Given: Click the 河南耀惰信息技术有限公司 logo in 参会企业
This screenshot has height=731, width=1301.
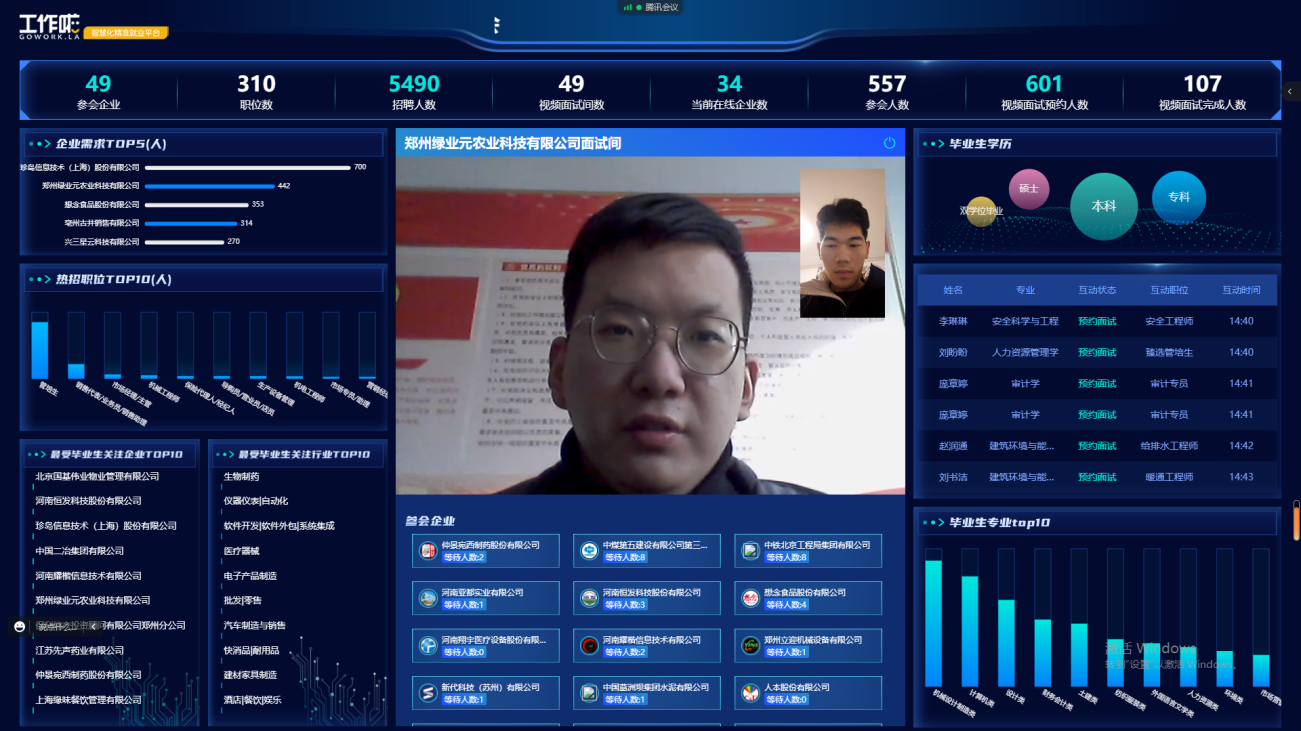Looking at the screenshot, I should [589, 646].
